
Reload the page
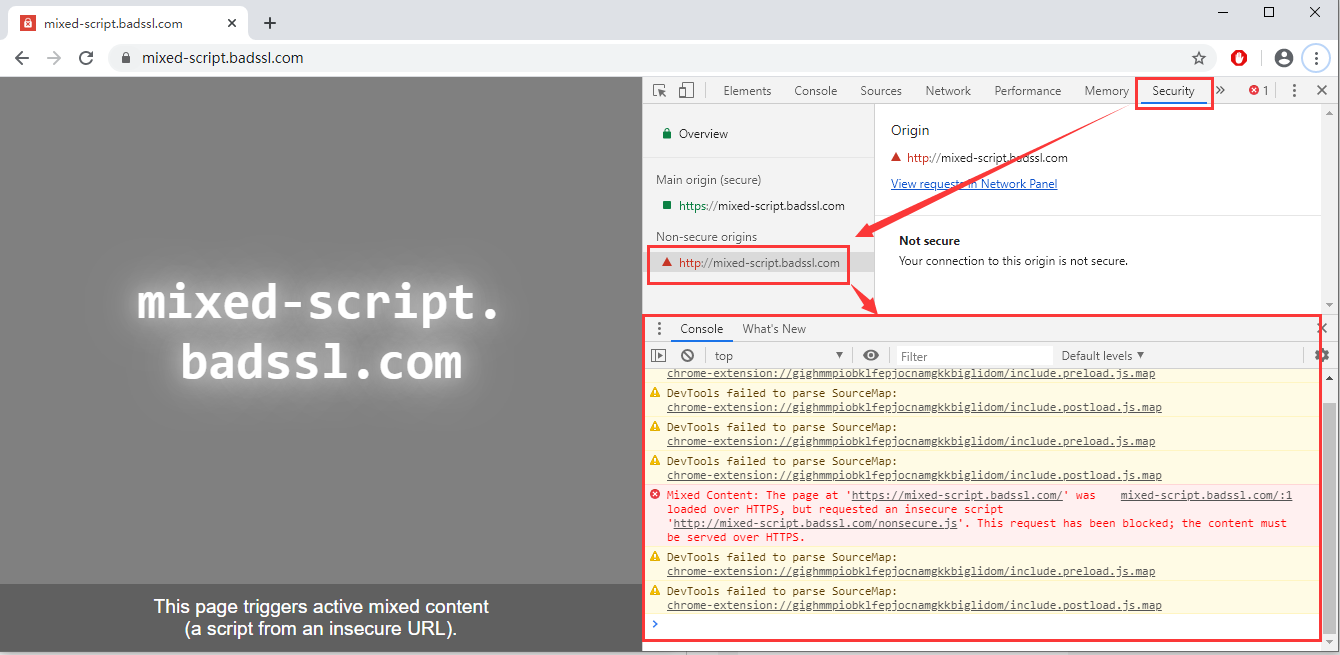(86, 58)
